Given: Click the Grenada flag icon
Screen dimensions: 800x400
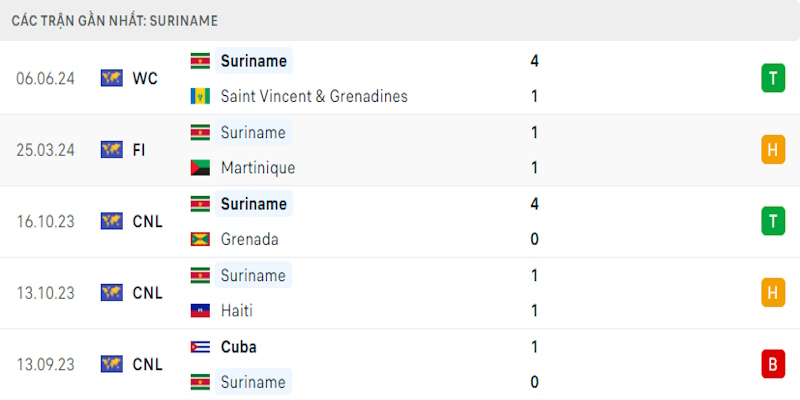Looking at the screenshot, I should [200, 240].
